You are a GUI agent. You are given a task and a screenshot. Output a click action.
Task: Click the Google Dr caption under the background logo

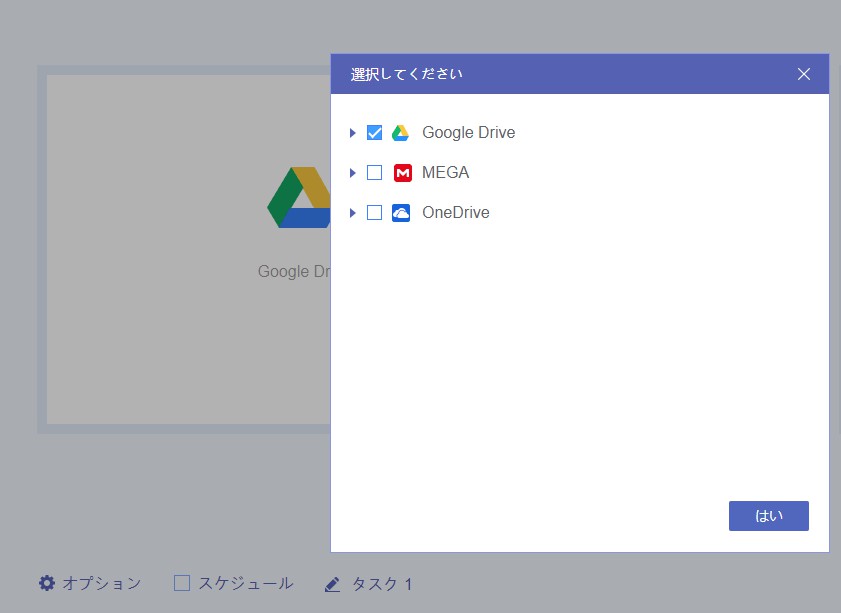pyautogui.click(x=294, y=271)
